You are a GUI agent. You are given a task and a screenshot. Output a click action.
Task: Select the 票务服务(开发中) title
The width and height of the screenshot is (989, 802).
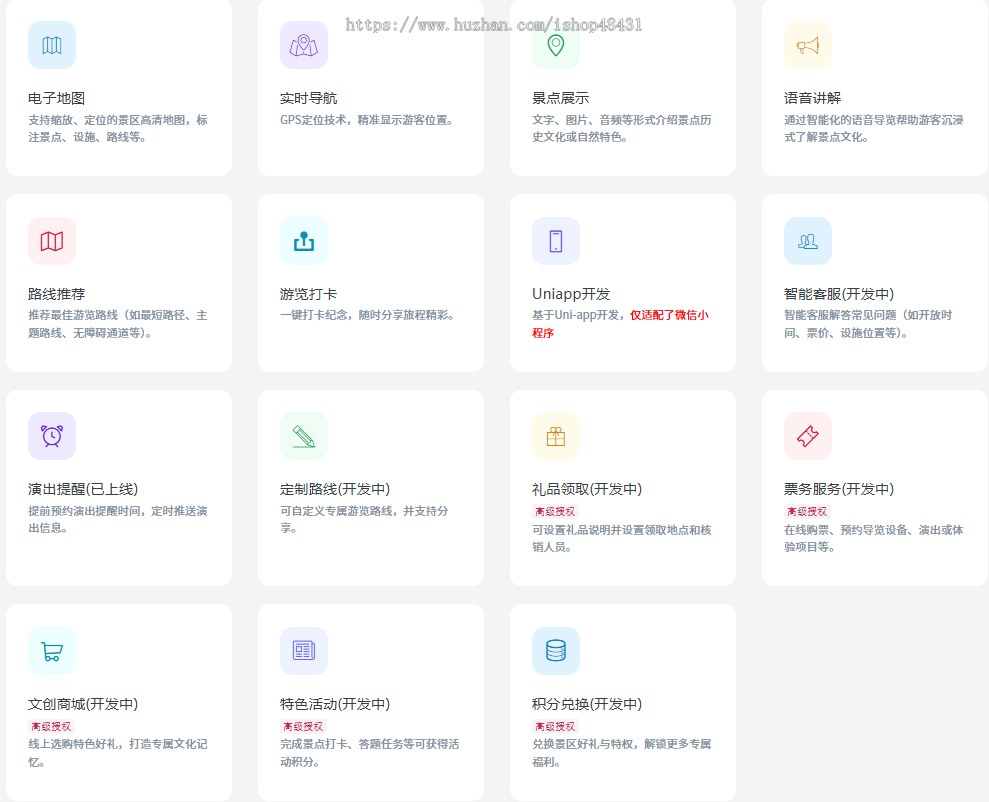click(x=839, y=489)
